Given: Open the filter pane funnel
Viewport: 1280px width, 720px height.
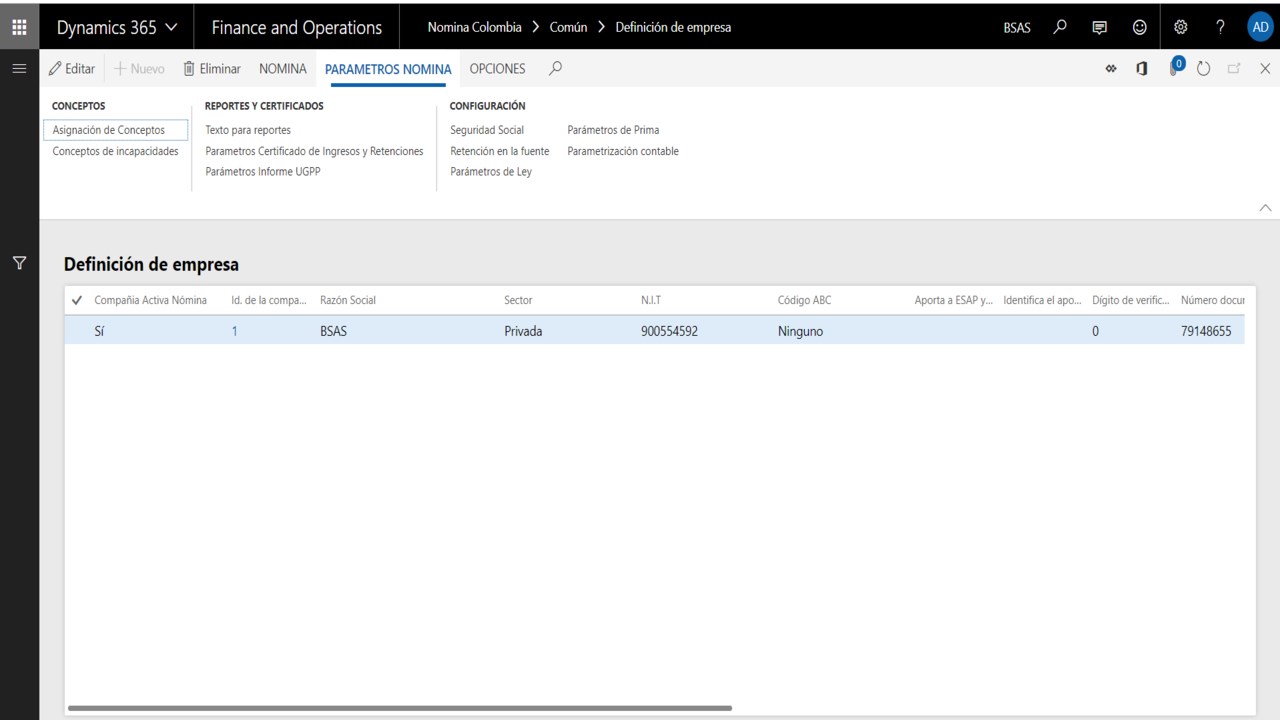Looking at the screenshot, I should coord(19,263).
